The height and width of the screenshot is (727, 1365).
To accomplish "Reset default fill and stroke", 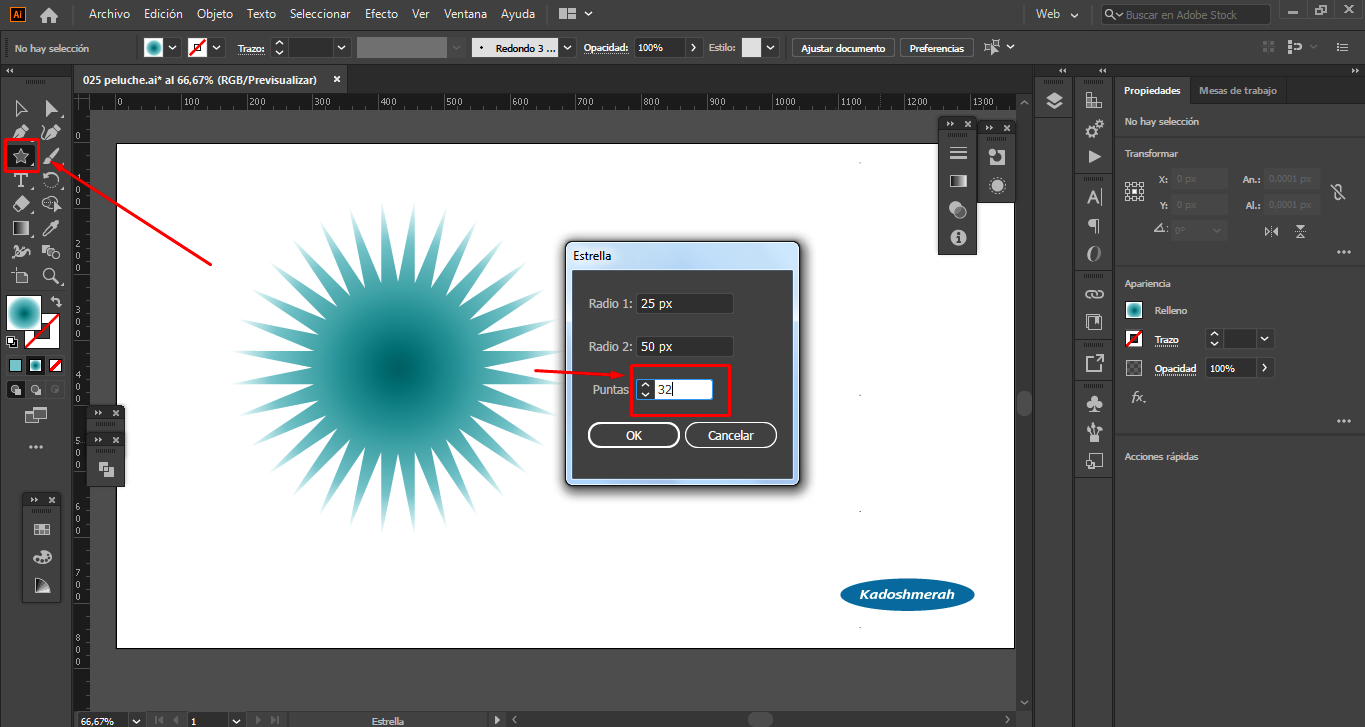I will point(12,342).
